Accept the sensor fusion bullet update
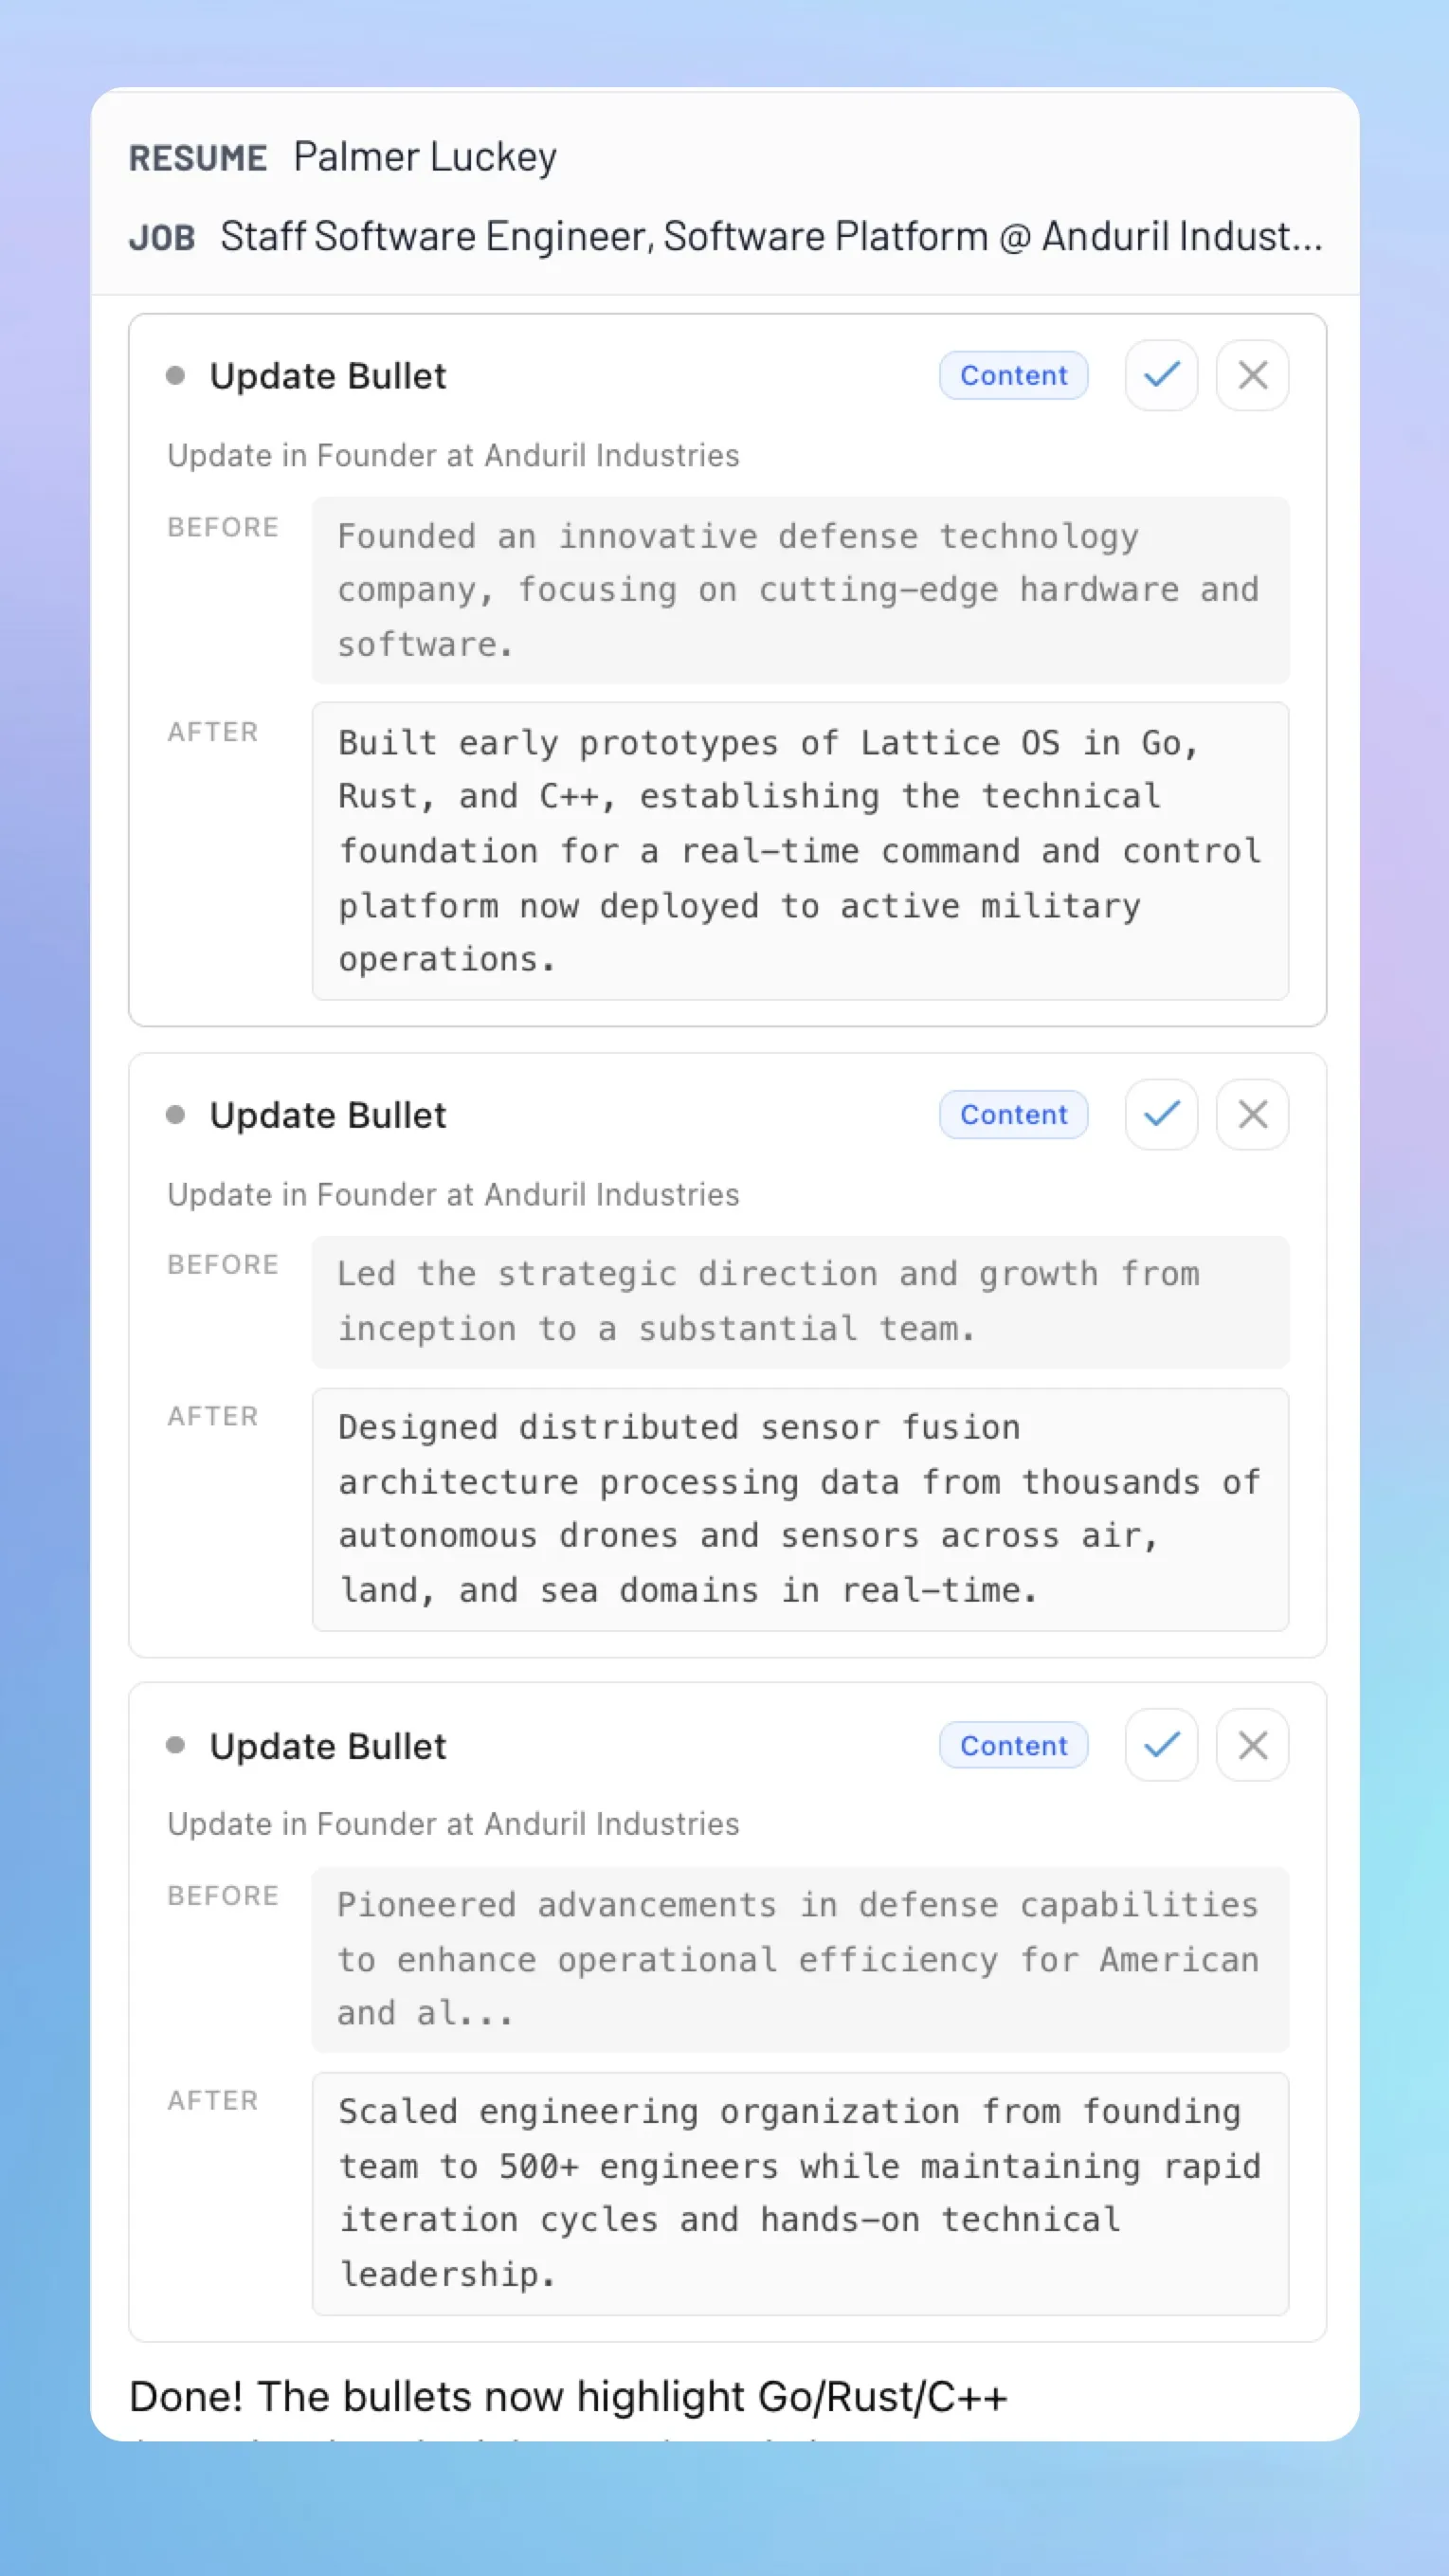The image size is (1449, 2576). (x=1161, y=1114)
